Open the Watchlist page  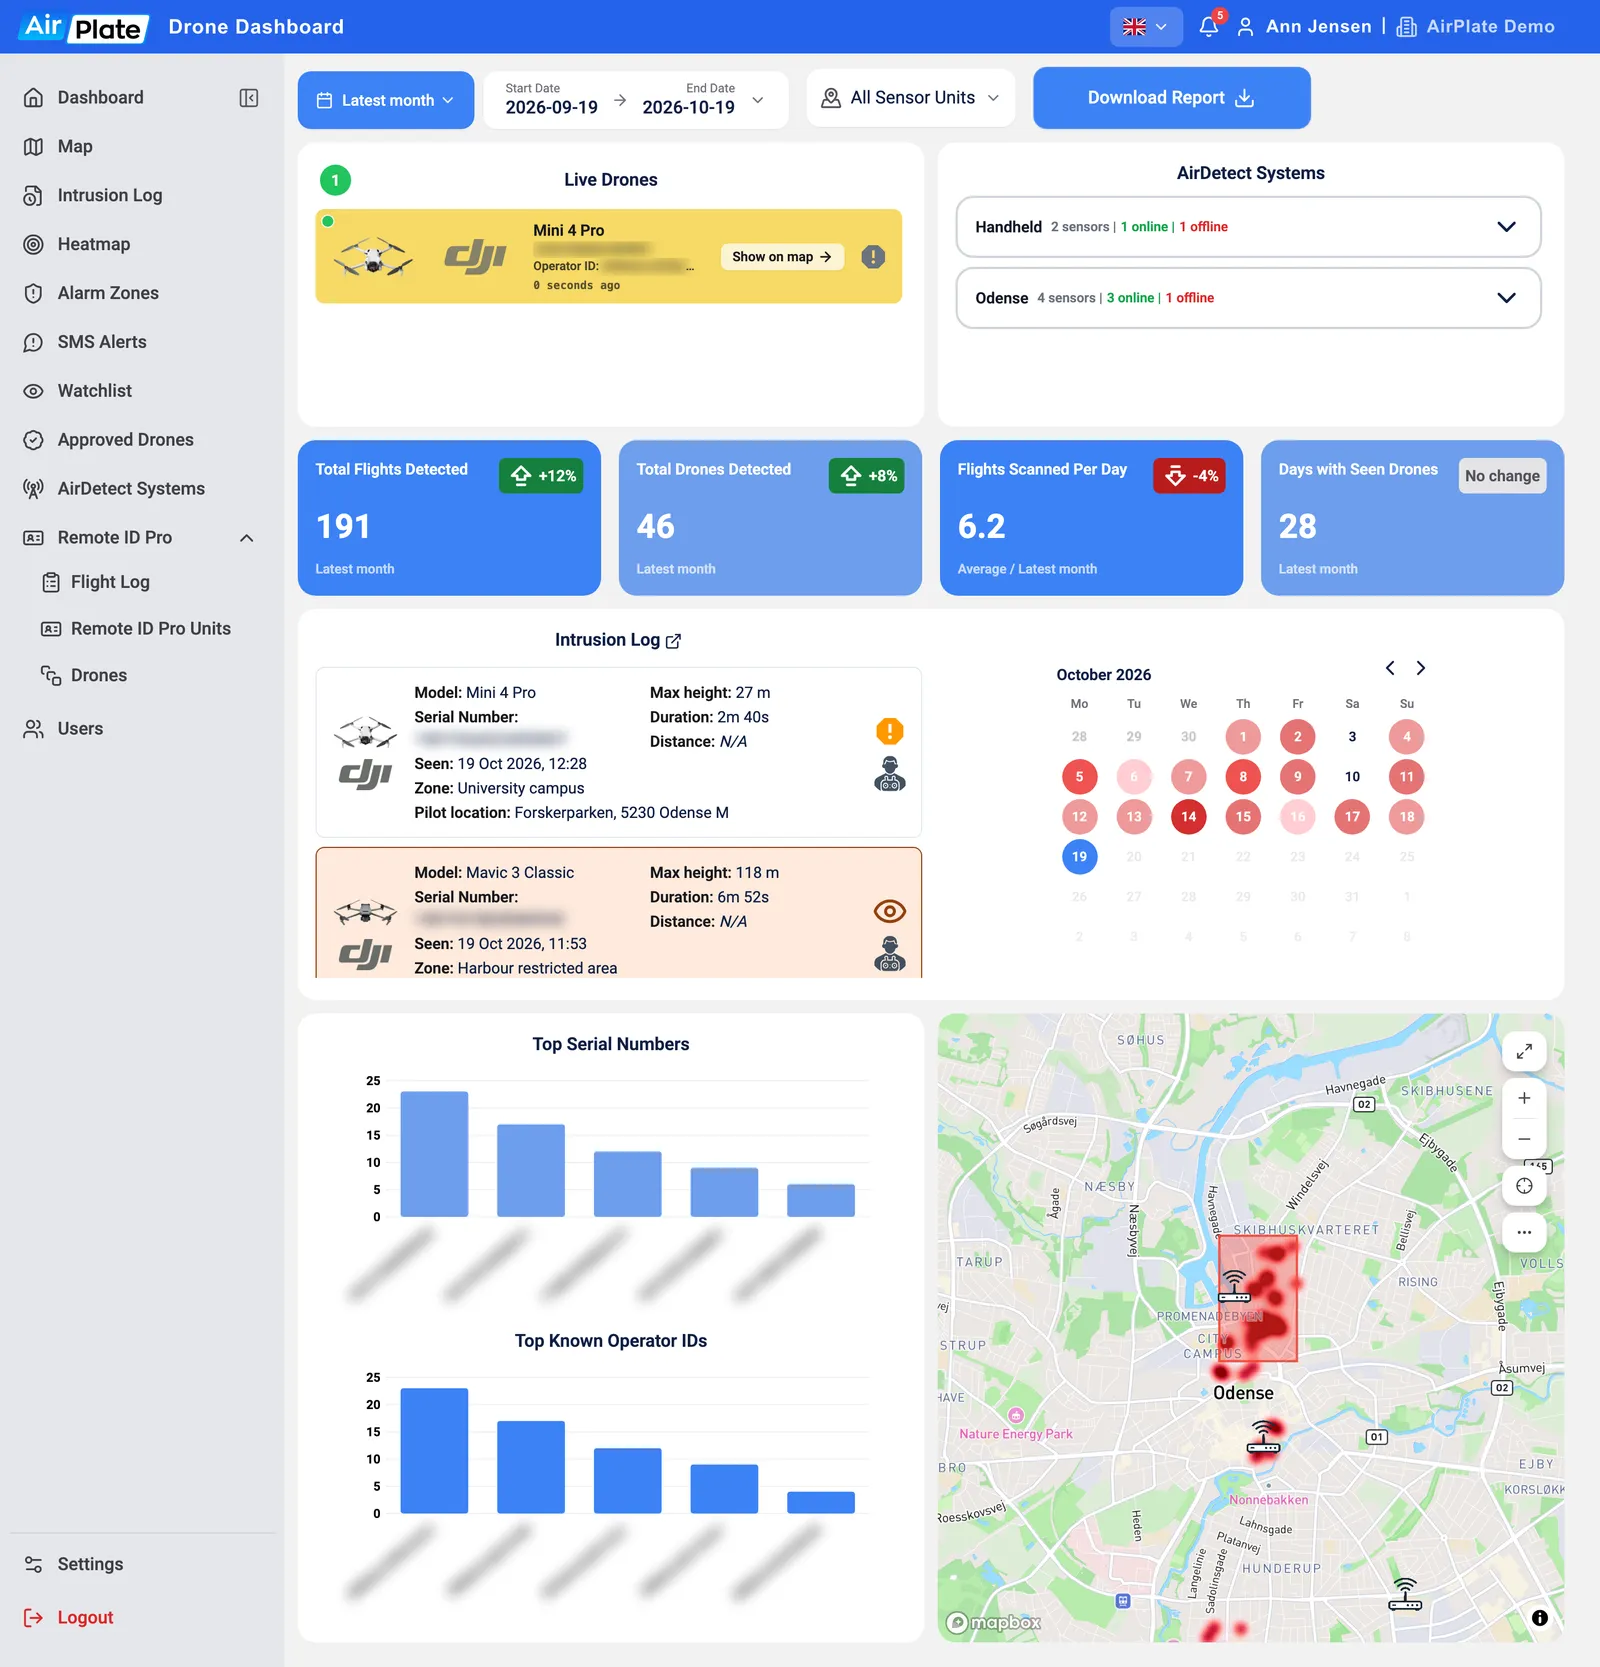(x=95, y=391)
